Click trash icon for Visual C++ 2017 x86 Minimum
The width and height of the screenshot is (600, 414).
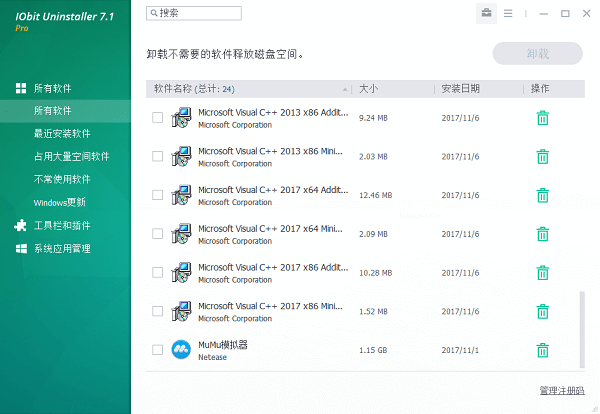542,311
